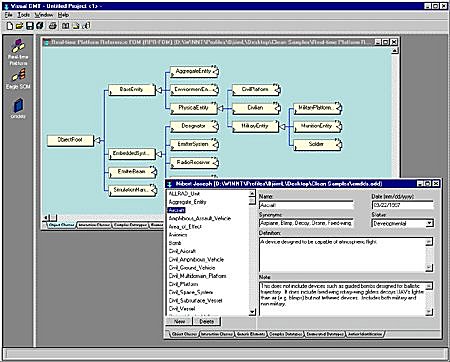
Task: Click the Save floppy disk toolbar icon
Action: [x=30, y=26]
